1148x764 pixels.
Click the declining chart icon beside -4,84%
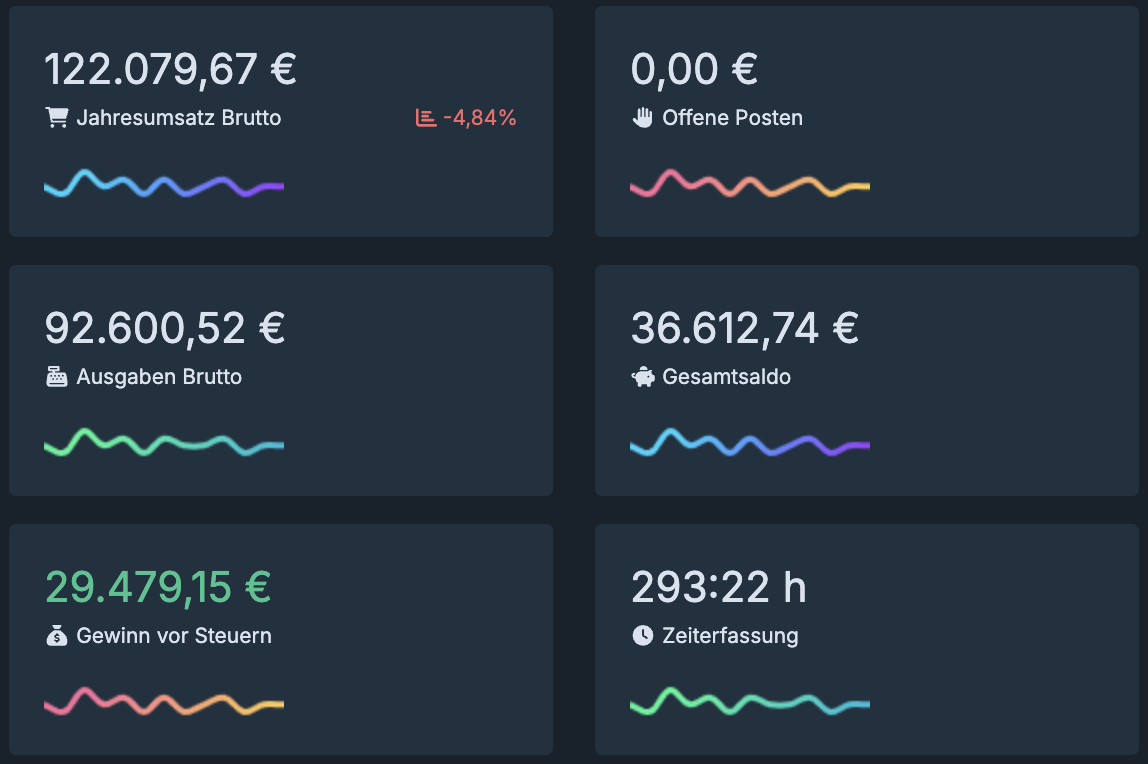coord(427,117)
